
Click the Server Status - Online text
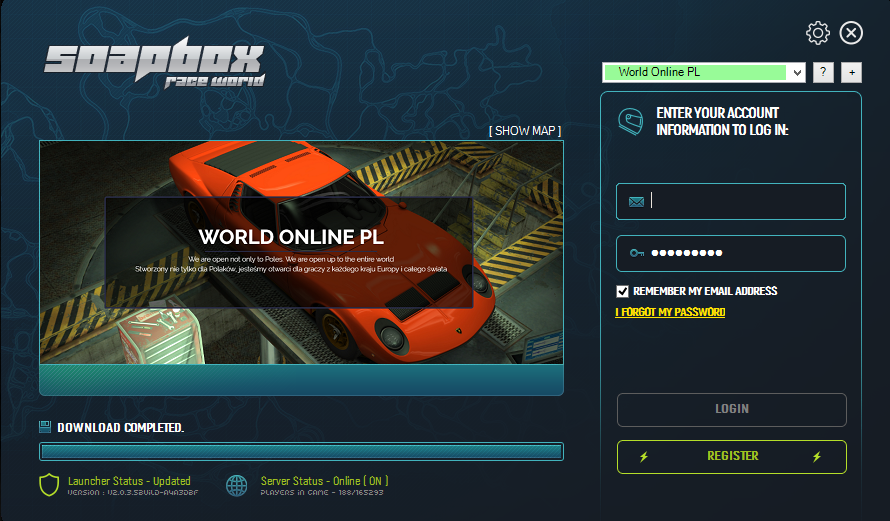(325, 481)
